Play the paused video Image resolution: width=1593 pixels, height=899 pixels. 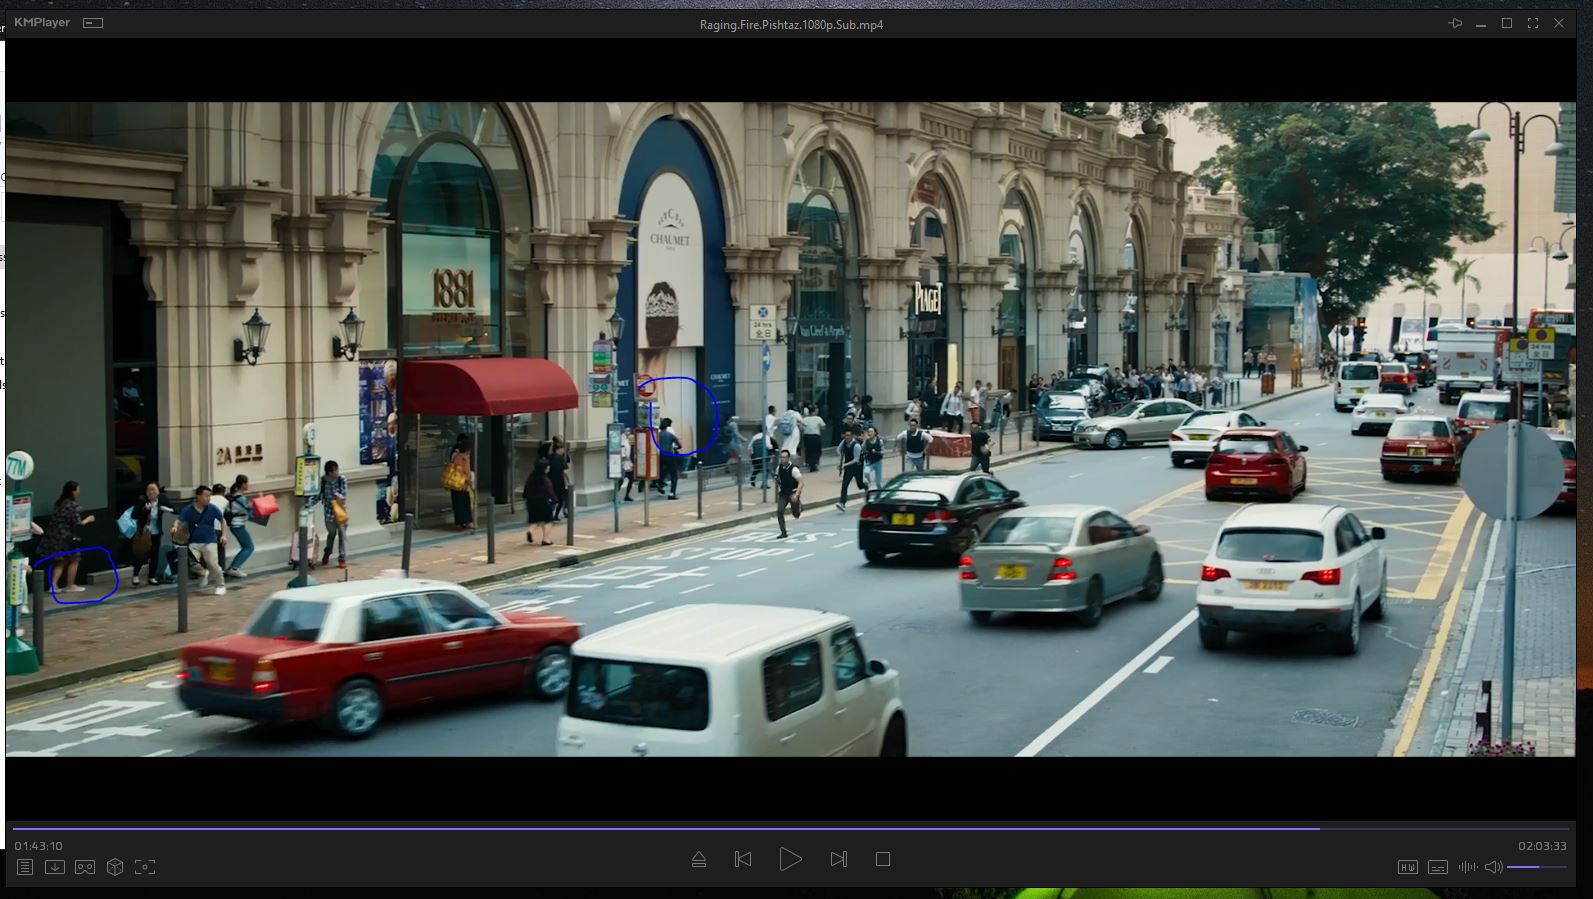click(790, 859)
